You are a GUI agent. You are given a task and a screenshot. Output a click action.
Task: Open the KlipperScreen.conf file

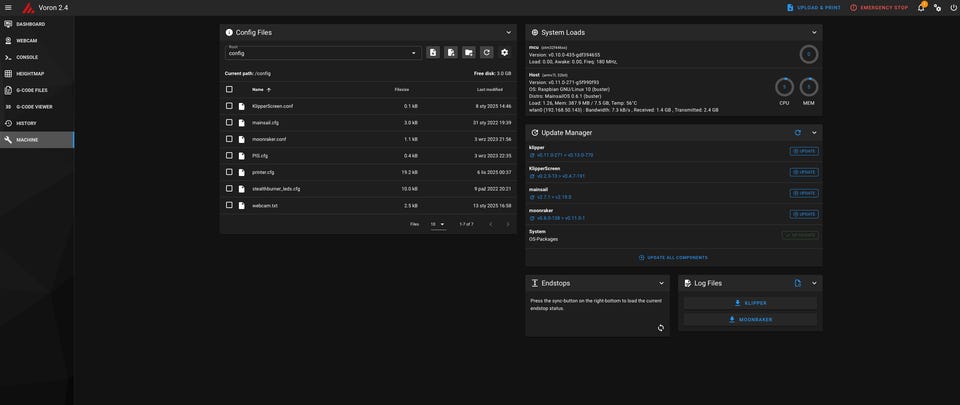[x=272, y=106]
